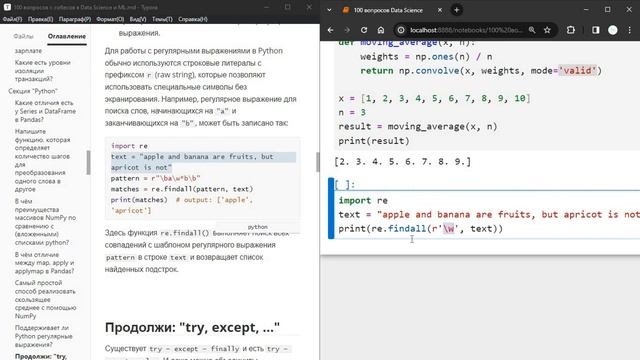
Task: Go back in the Chrome browser
Action: tap(331, 30)
